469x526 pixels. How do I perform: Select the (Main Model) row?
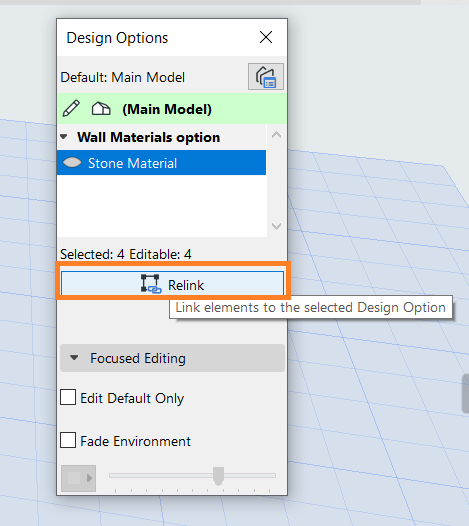coord(172,109)
